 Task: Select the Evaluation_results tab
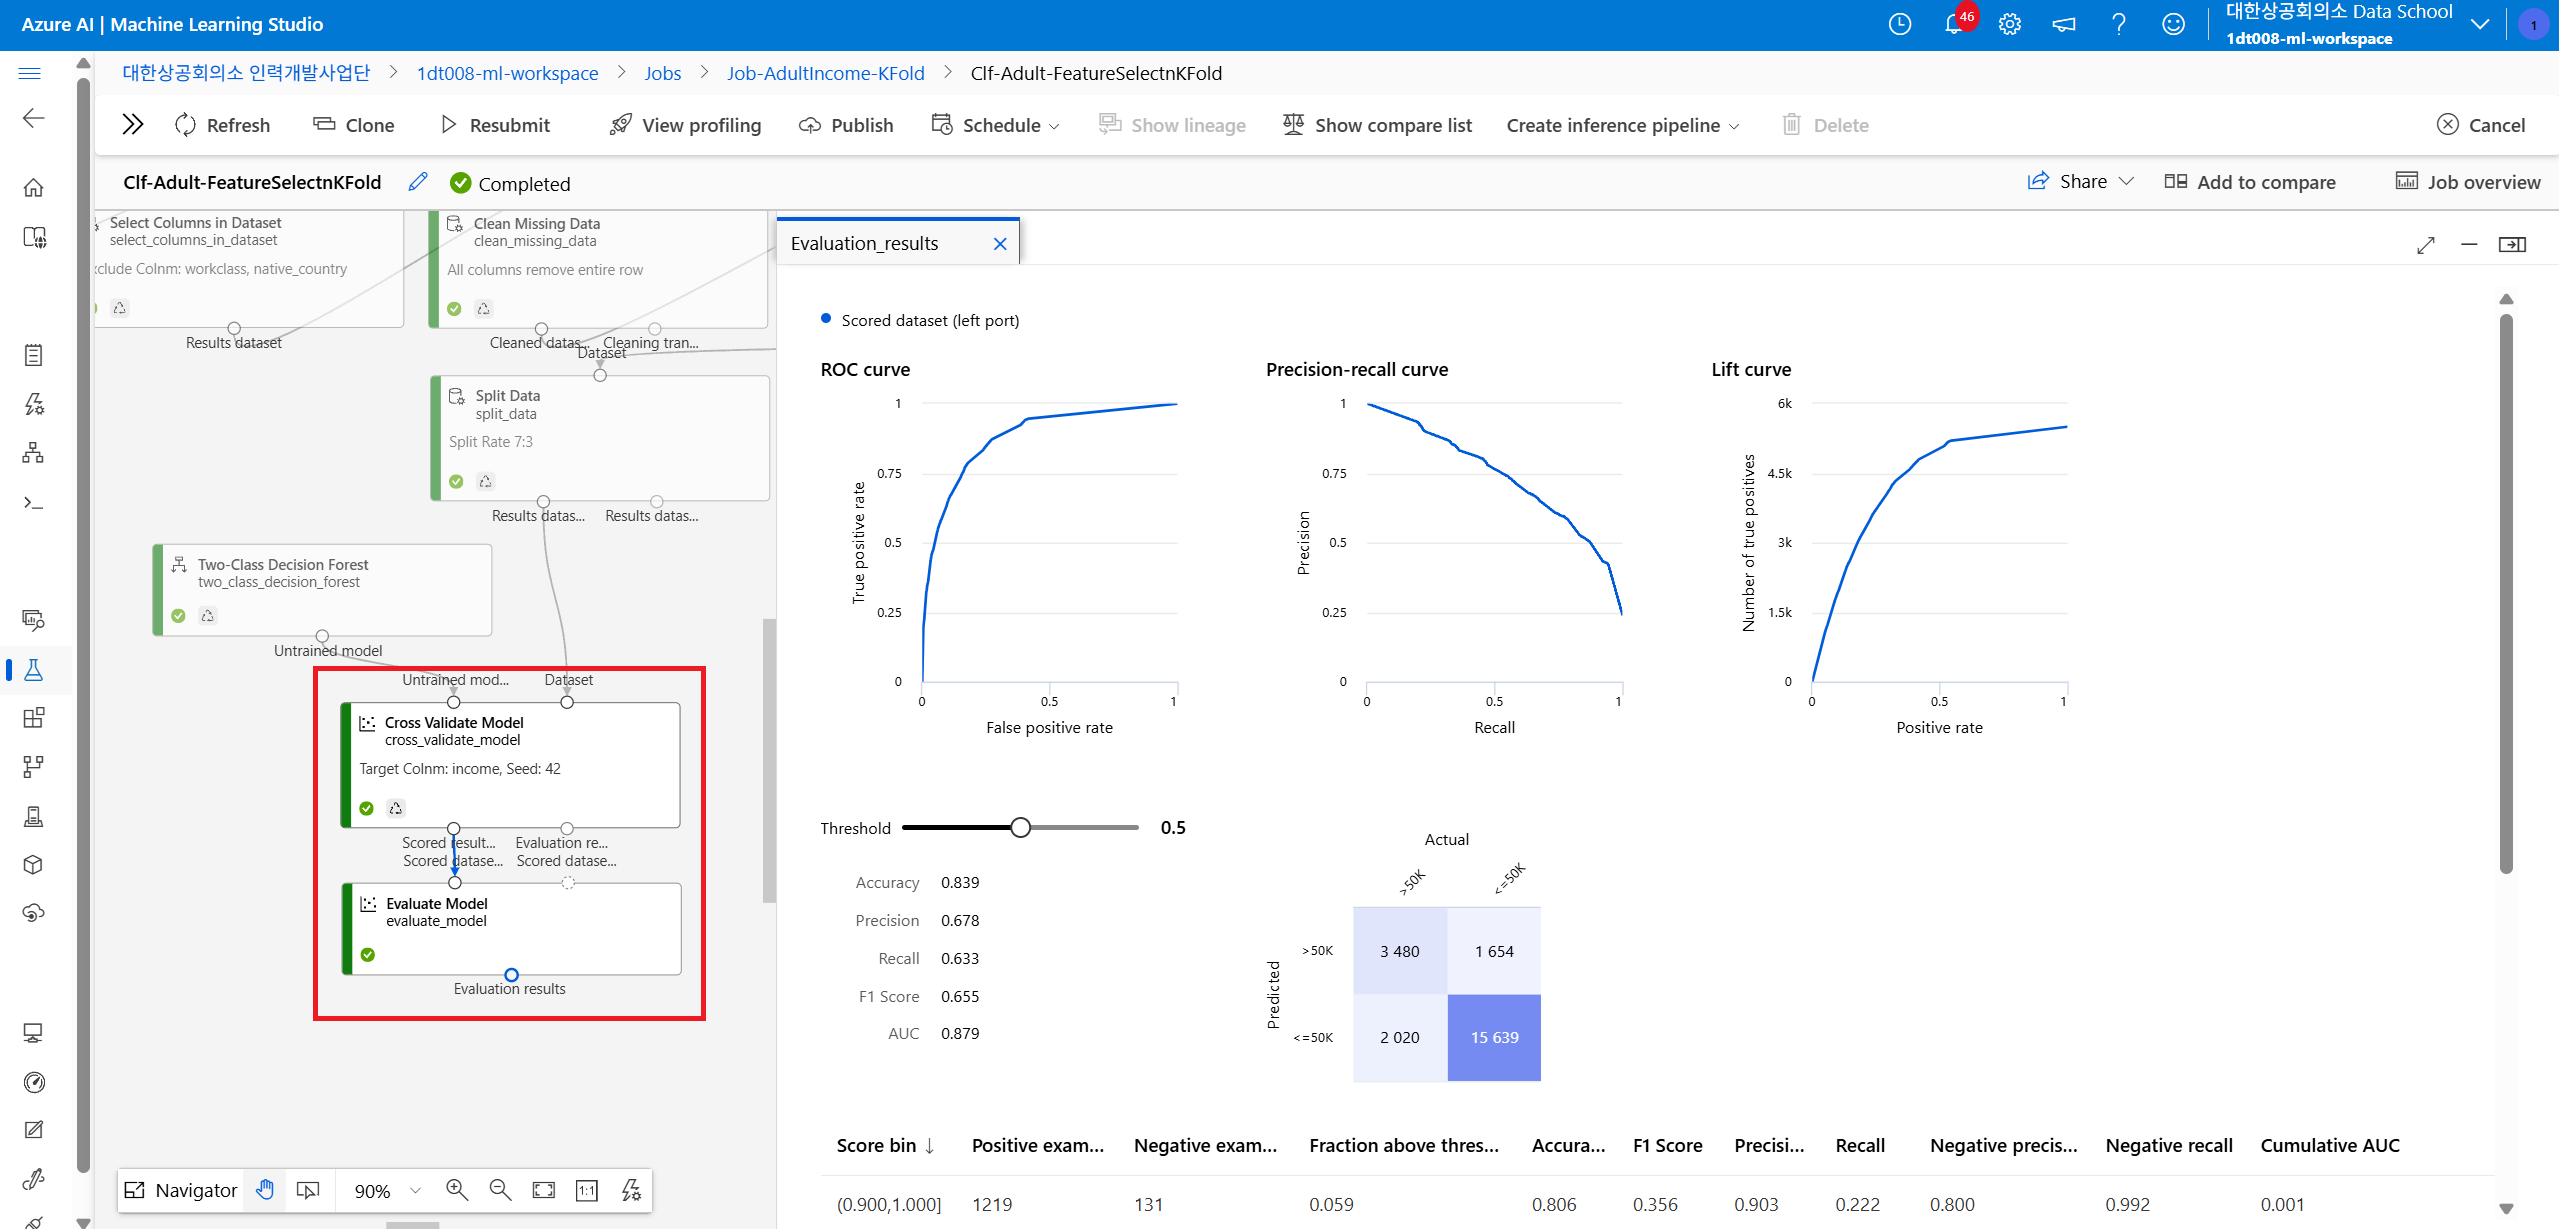(865, 244)
